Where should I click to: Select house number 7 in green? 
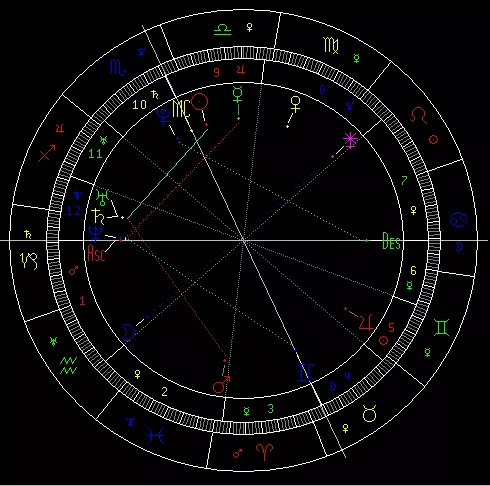[x=404, y=180]
